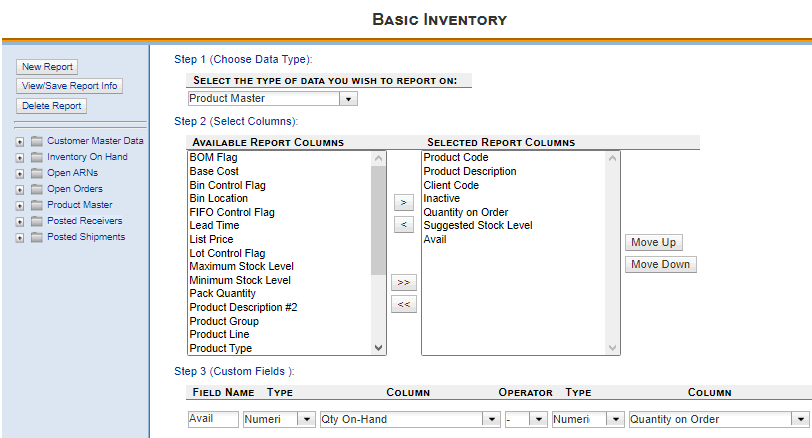Expand the Open ARNs tree node
Image resolution: width=812 pixels, height=438 pixels.
pyautogui.click(x=20, y=174)
